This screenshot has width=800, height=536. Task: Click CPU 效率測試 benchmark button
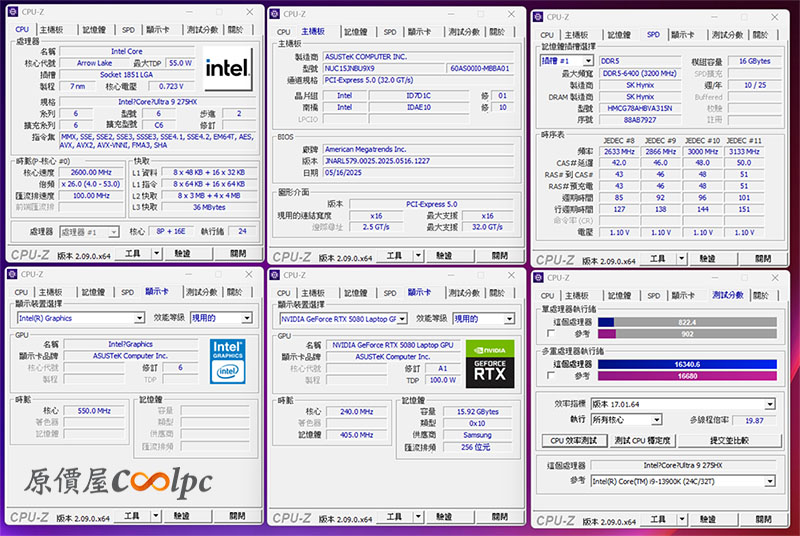tap(574, 440)
